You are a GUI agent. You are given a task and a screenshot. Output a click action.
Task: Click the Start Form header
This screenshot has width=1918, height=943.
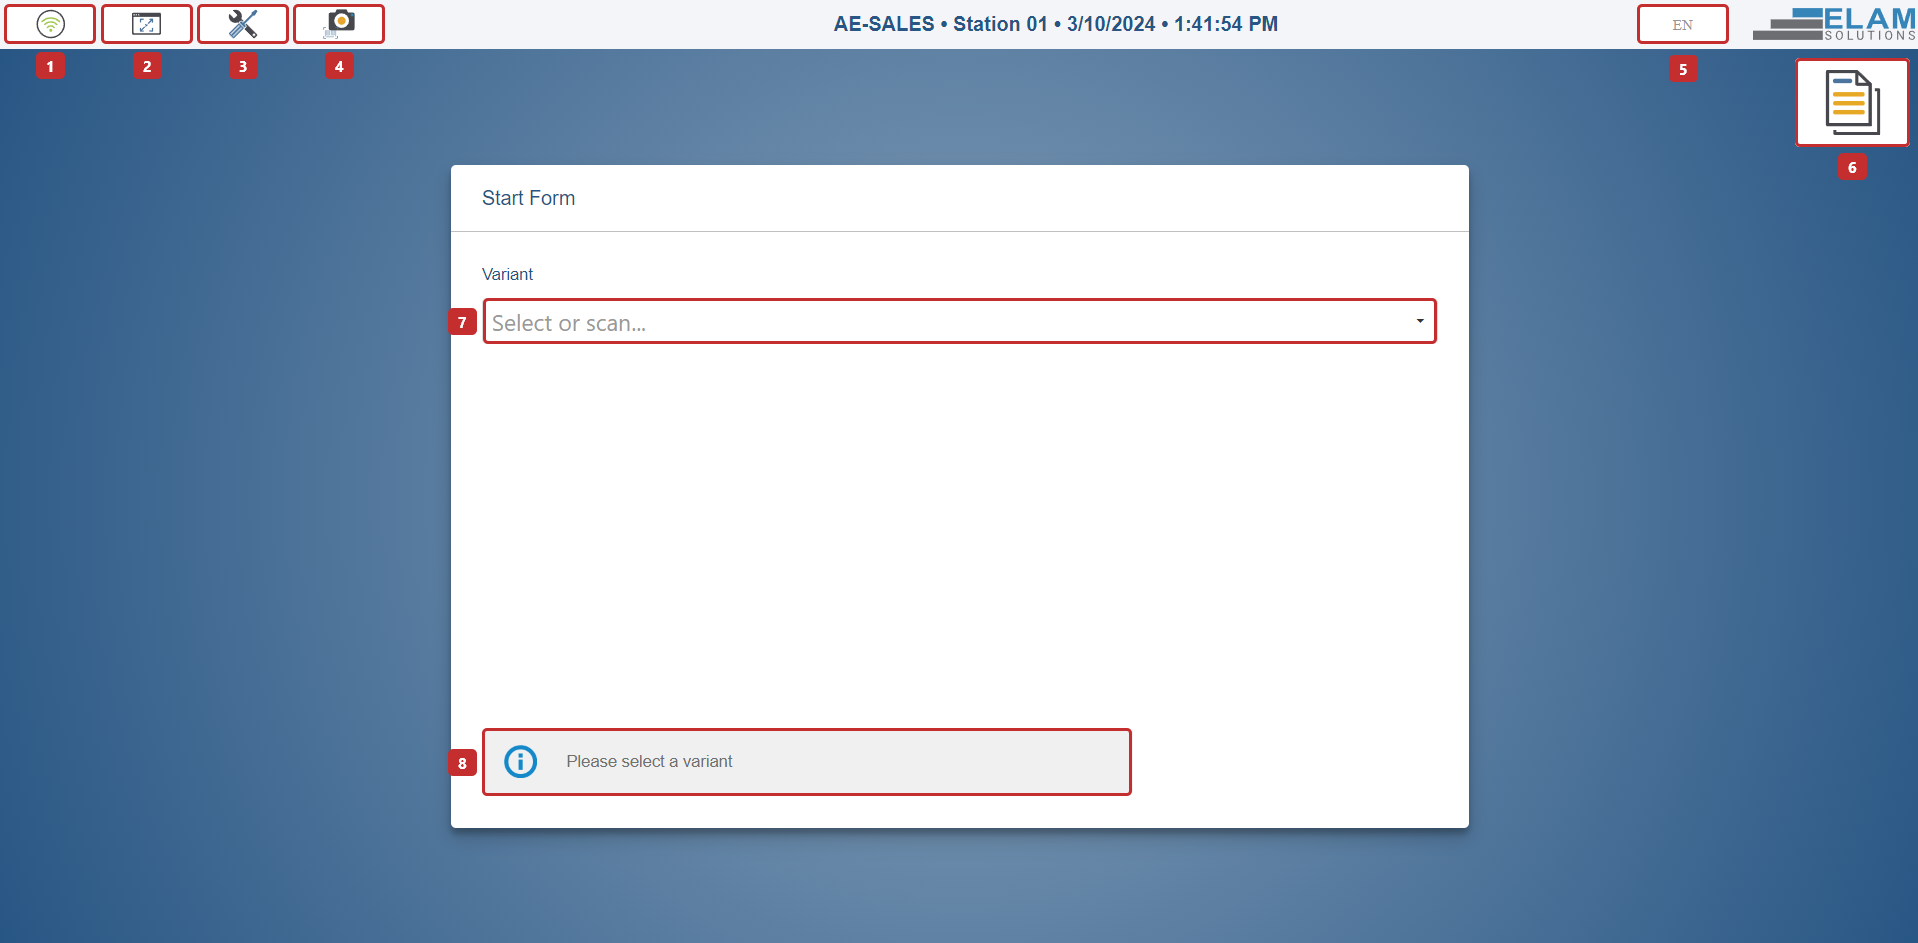click(528, 198)
